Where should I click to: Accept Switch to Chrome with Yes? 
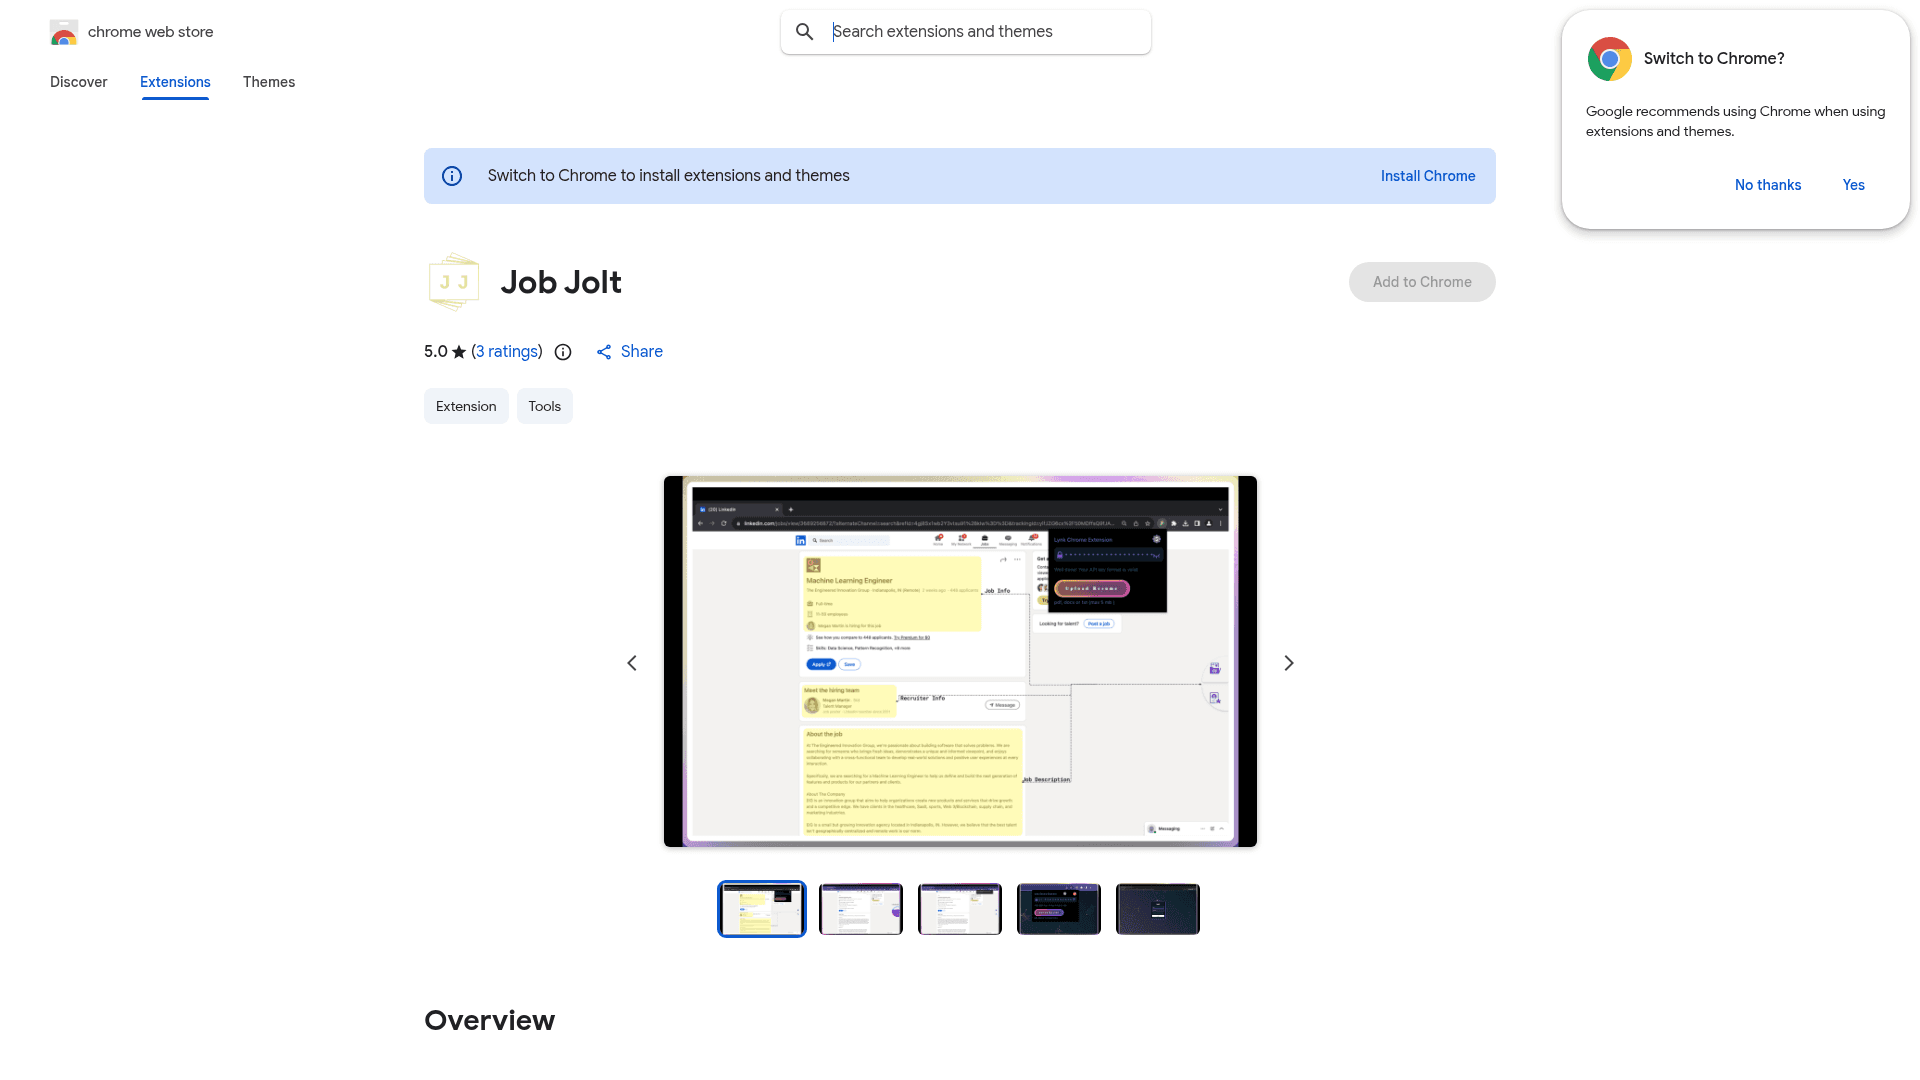(1853, 185)
